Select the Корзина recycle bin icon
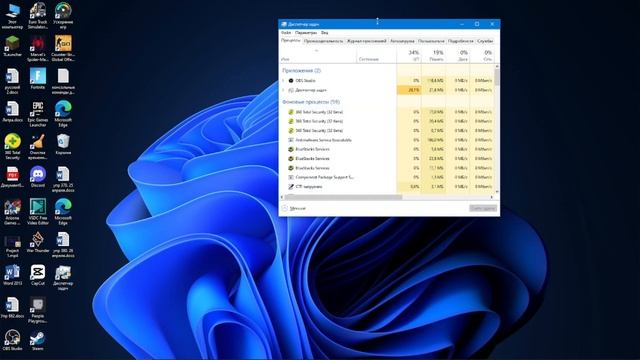 pyautogui.click(x=63, y=144)
